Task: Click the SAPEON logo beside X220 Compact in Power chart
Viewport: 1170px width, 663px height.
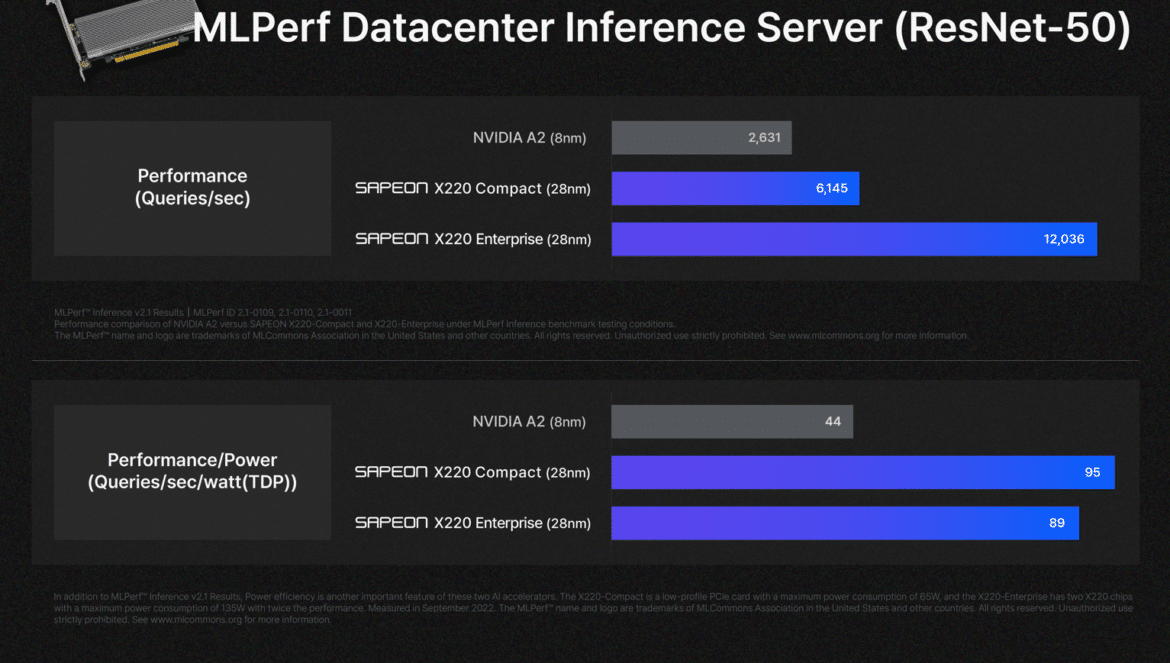Action: click(x=392, y=472)
